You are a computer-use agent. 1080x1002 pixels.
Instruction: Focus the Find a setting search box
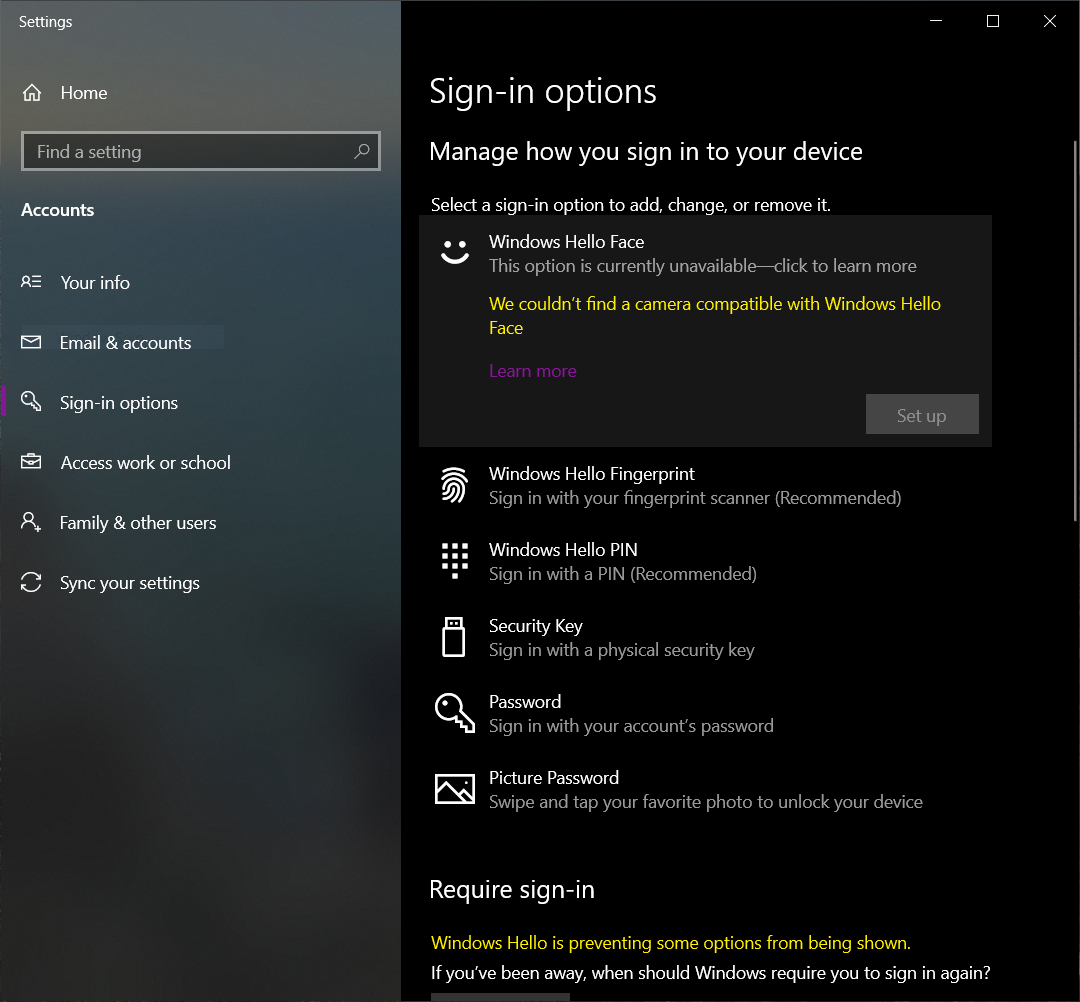click(200, 151)
